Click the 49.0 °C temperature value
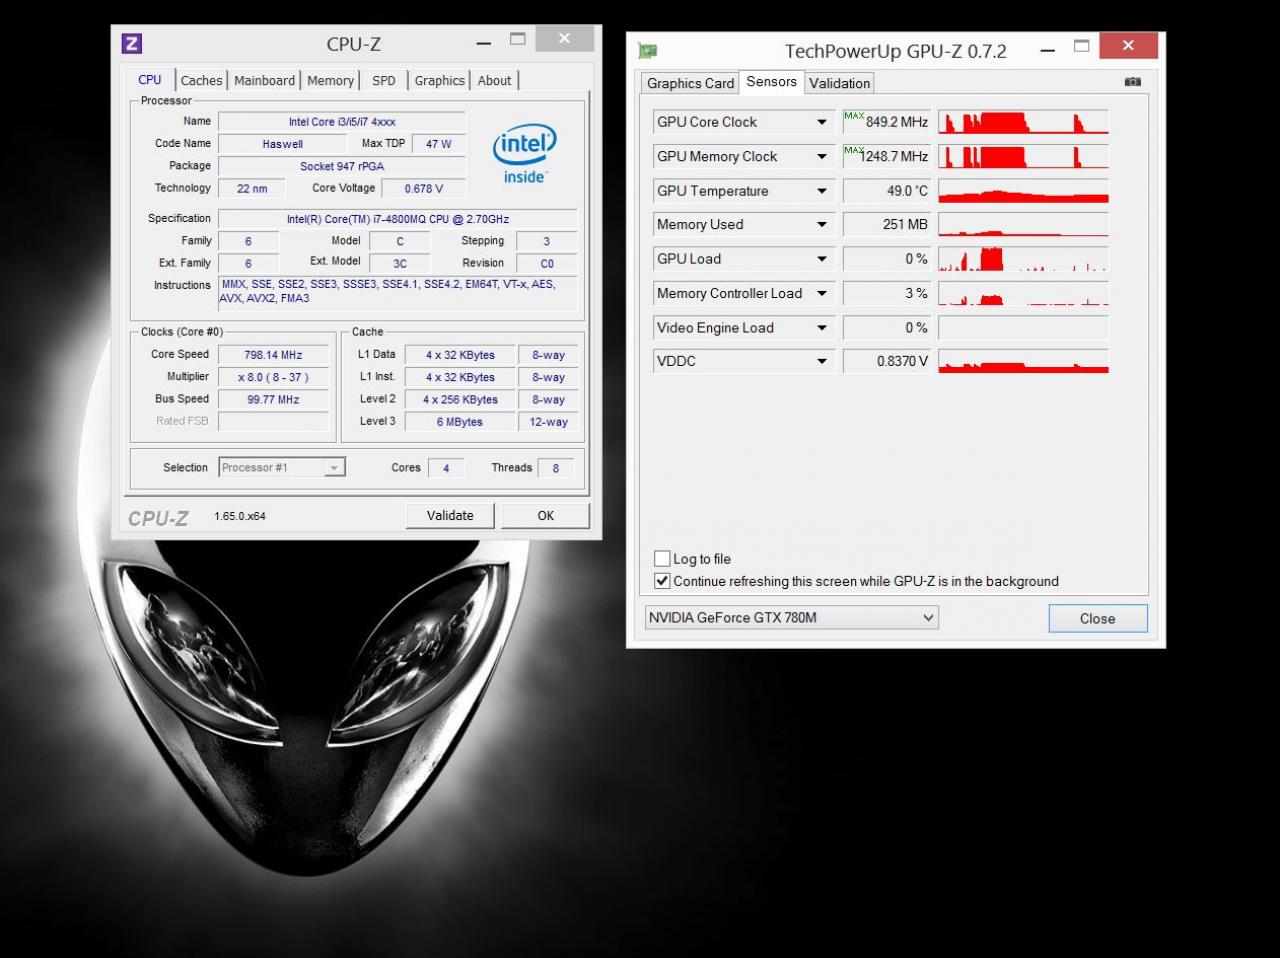The height and width of the screenshot is (958, 1280). click(887, 191)
